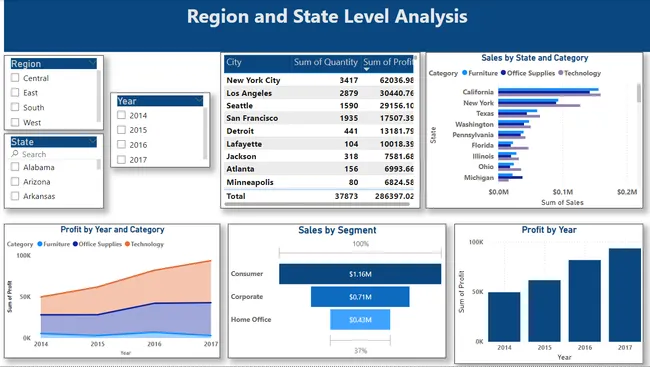The image size is (650, 367).
Task: Sort by Sum of Profit header
Action: tap(388, 62)
